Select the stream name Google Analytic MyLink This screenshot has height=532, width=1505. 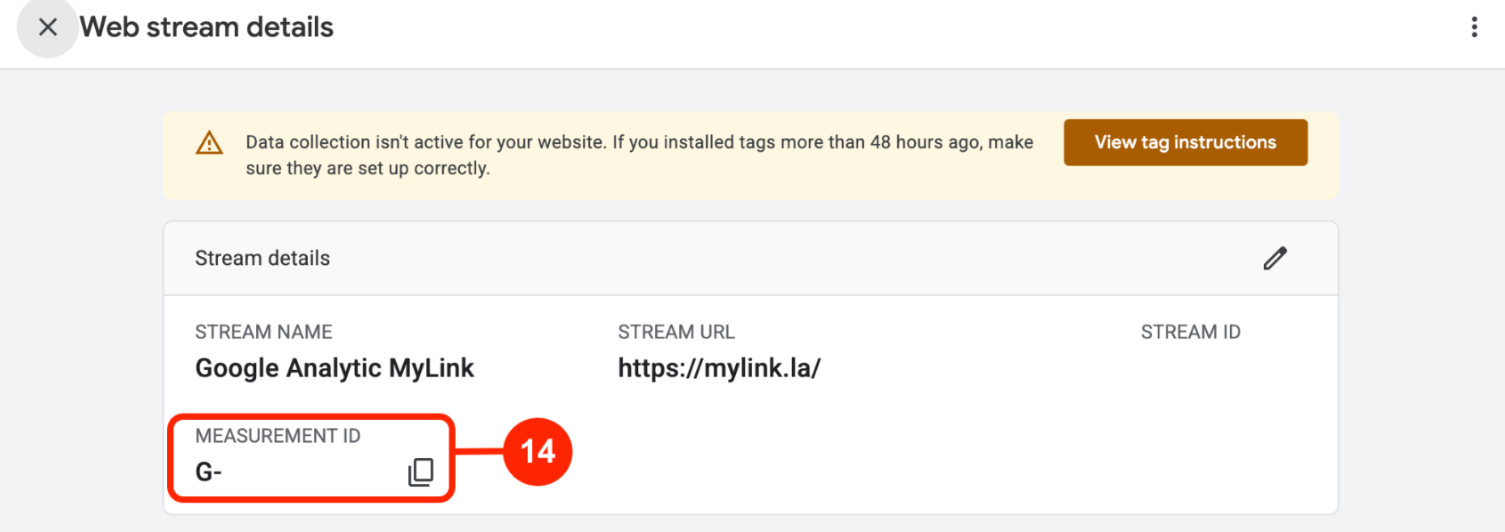coord(334,368)
